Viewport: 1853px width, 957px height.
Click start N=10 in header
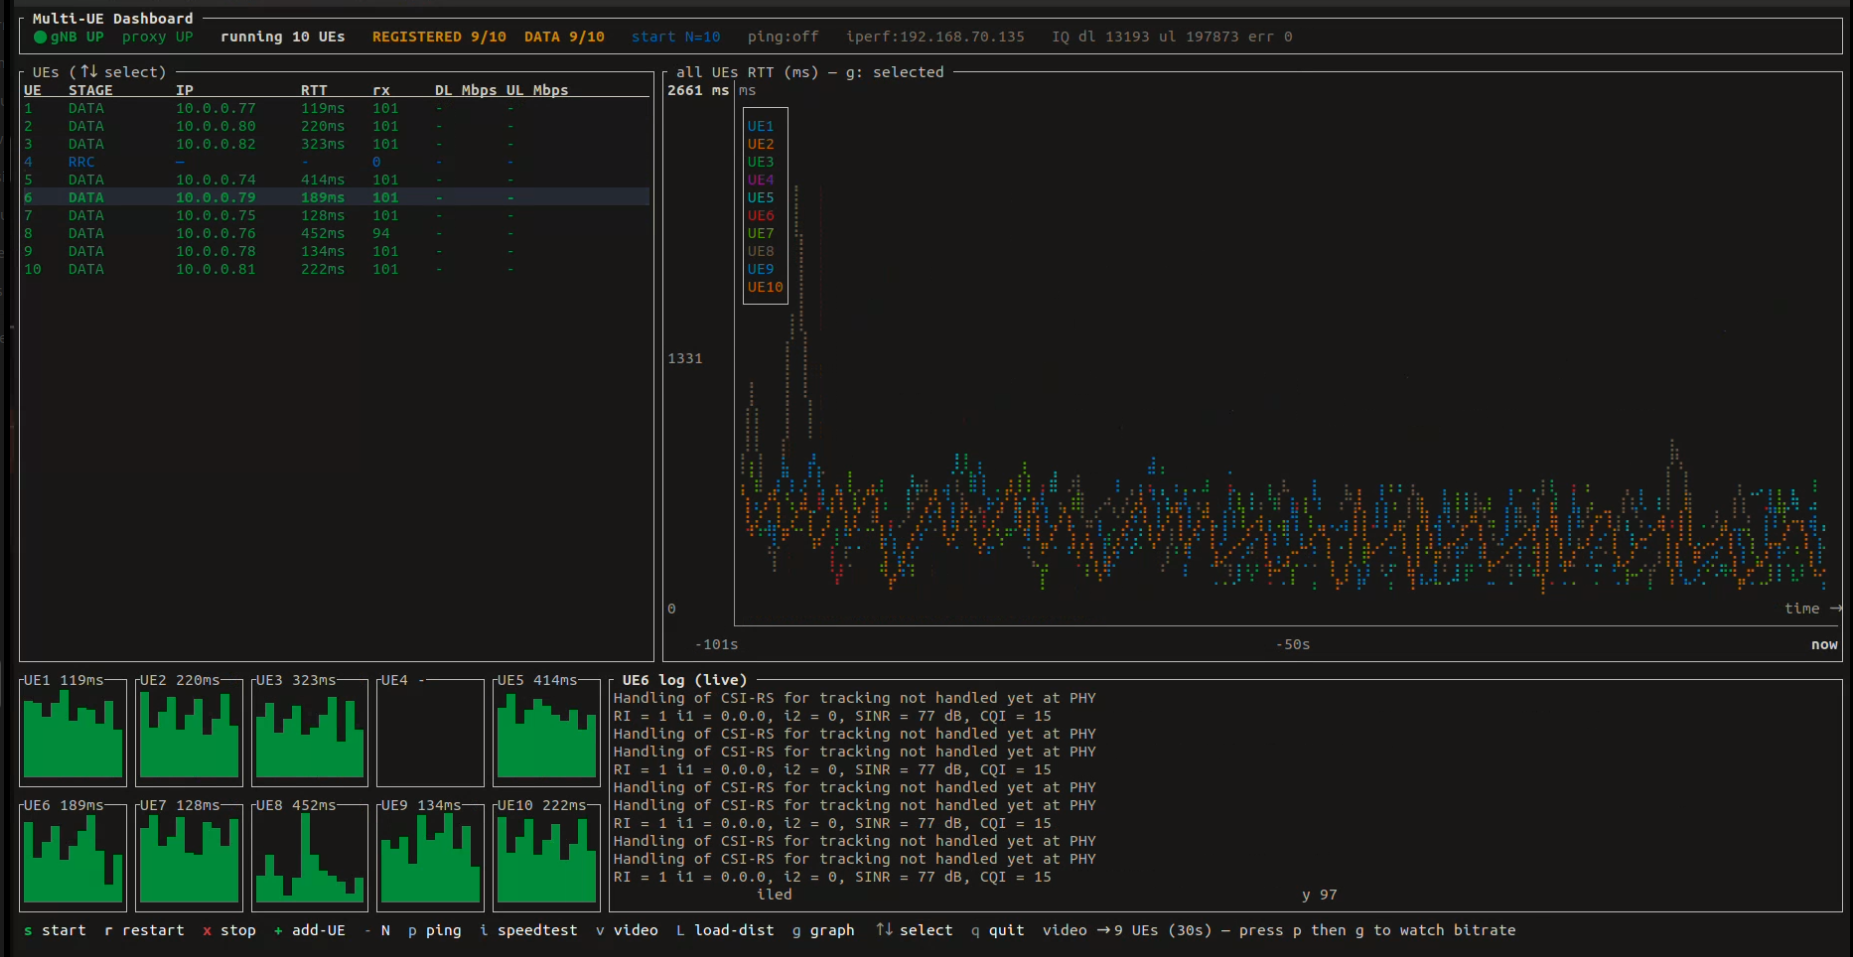coord(675,37)
